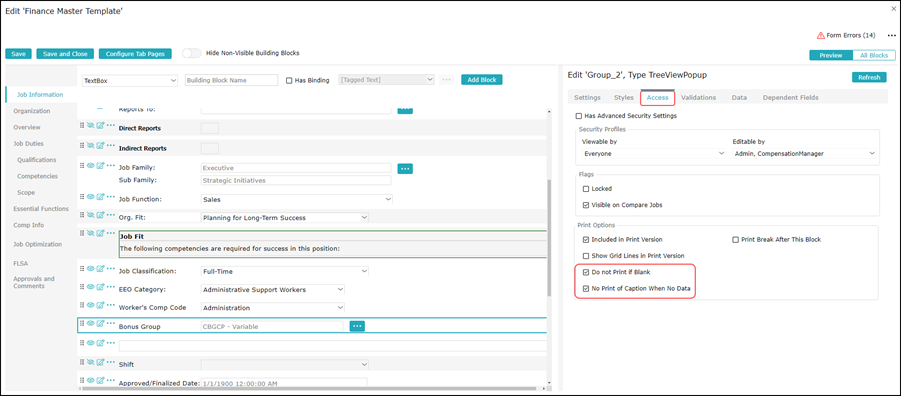Uncheck Do not Print if Blank

click(x=586, y=271)
